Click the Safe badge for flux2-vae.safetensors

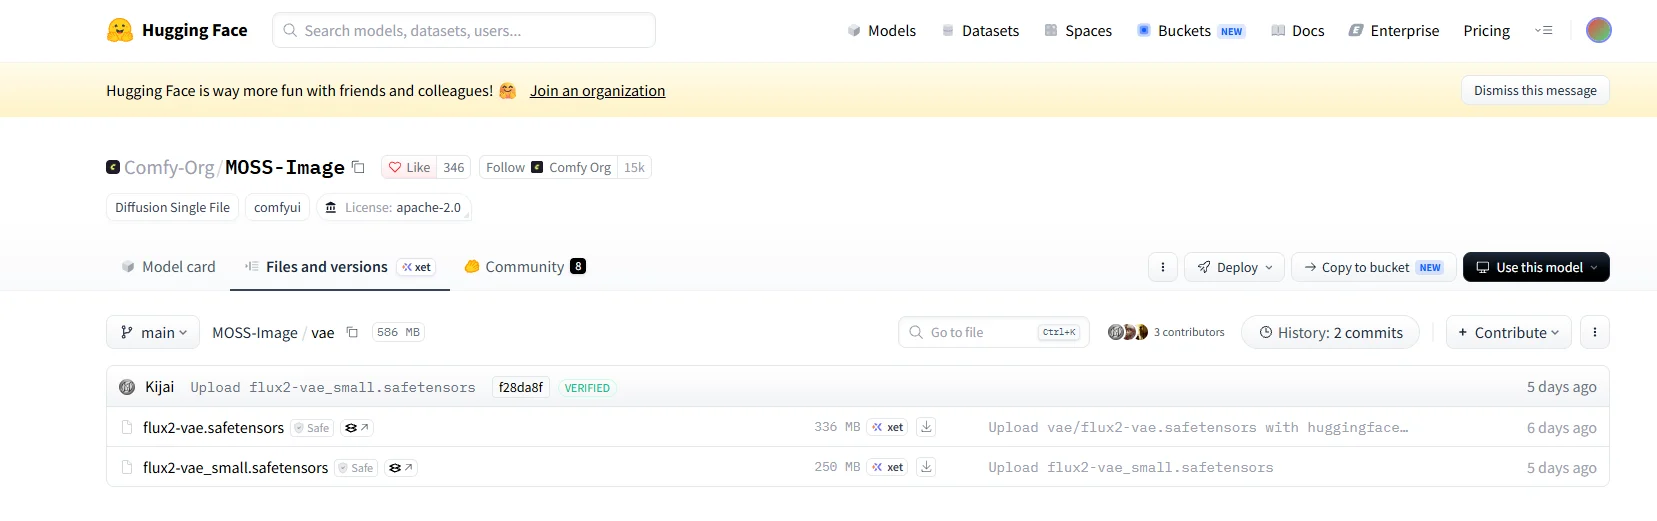[312, 428]
